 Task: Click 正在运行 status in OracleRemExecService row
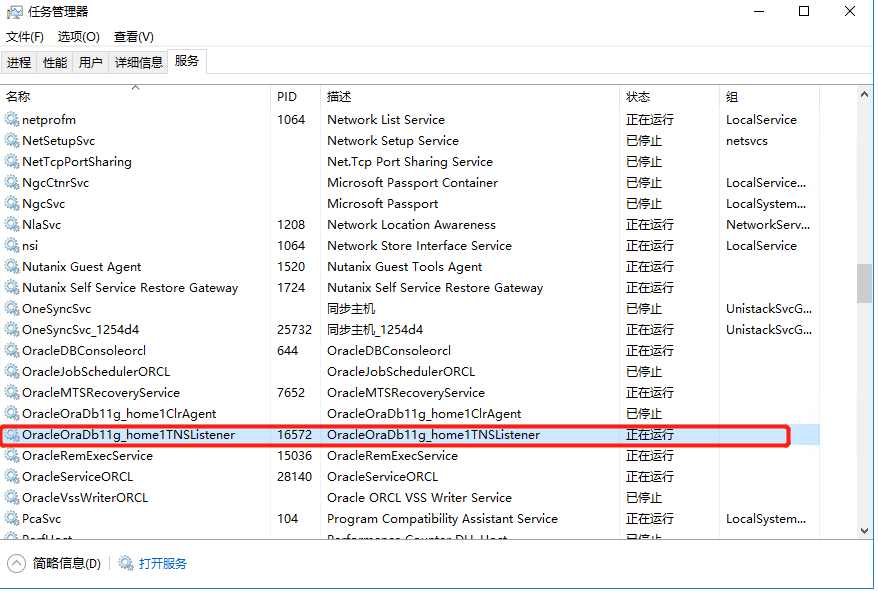pos(650,455)
